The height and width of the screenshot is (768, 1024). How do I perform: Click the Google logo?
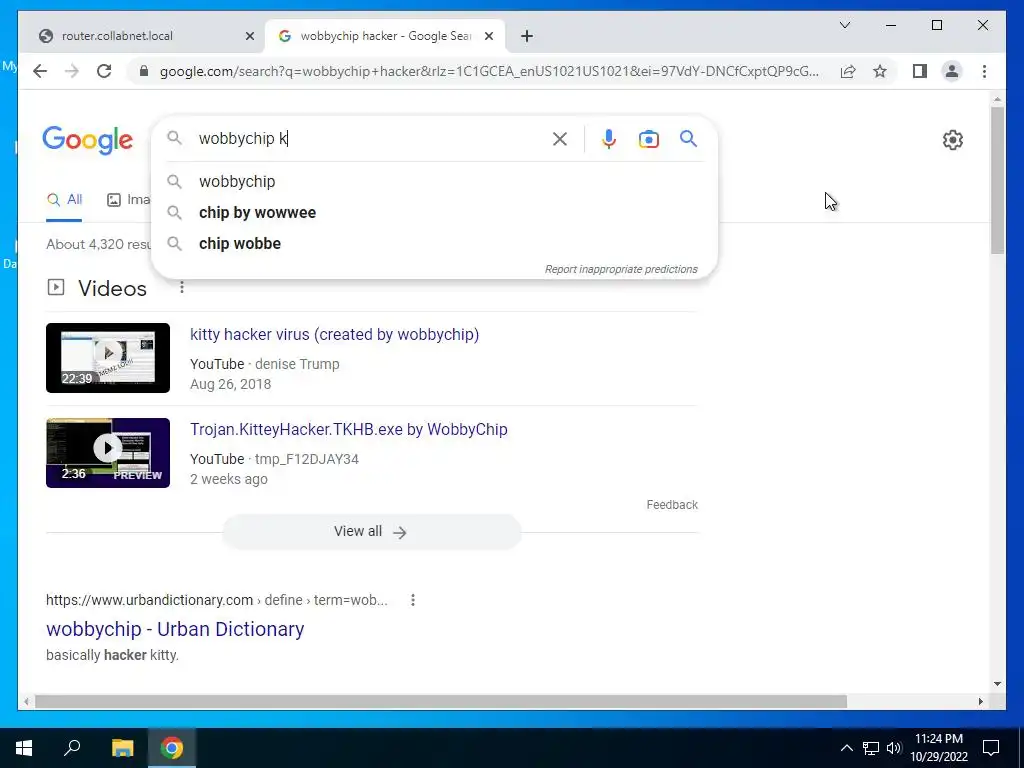[x=88, y=140]
